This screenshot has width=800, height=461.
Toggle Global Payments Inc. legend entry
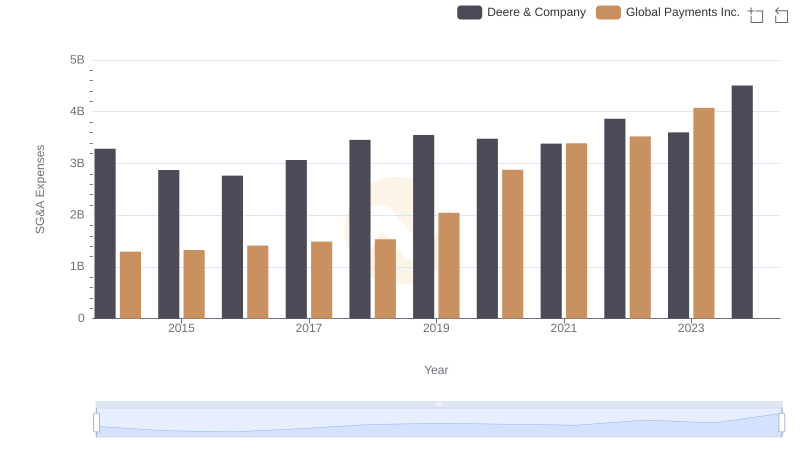tap(668, 12)
